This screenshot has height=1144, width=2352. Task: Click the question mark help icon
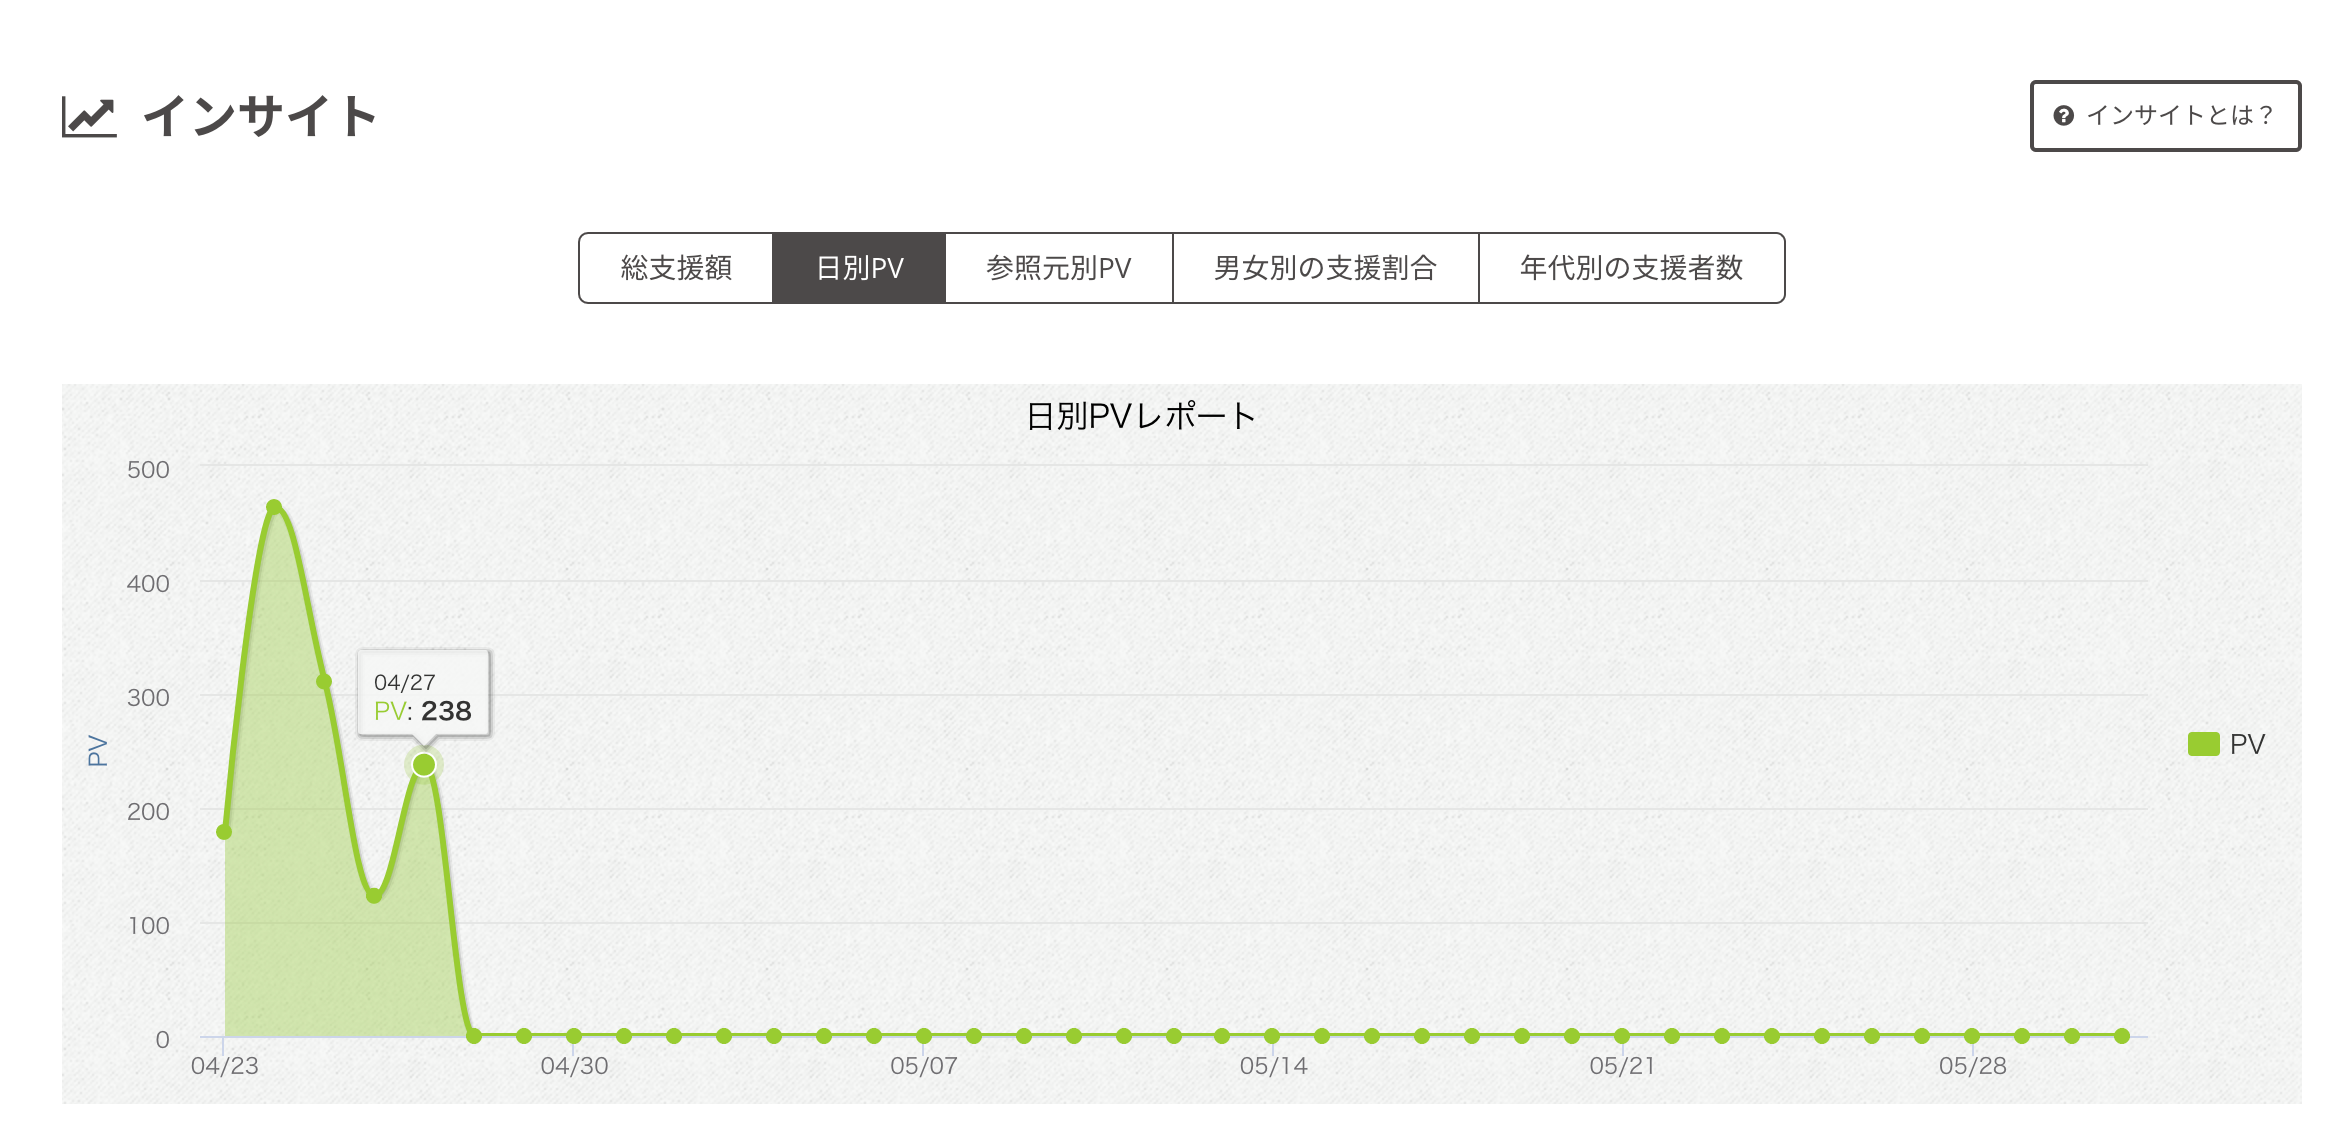[x=2063, y=116]
